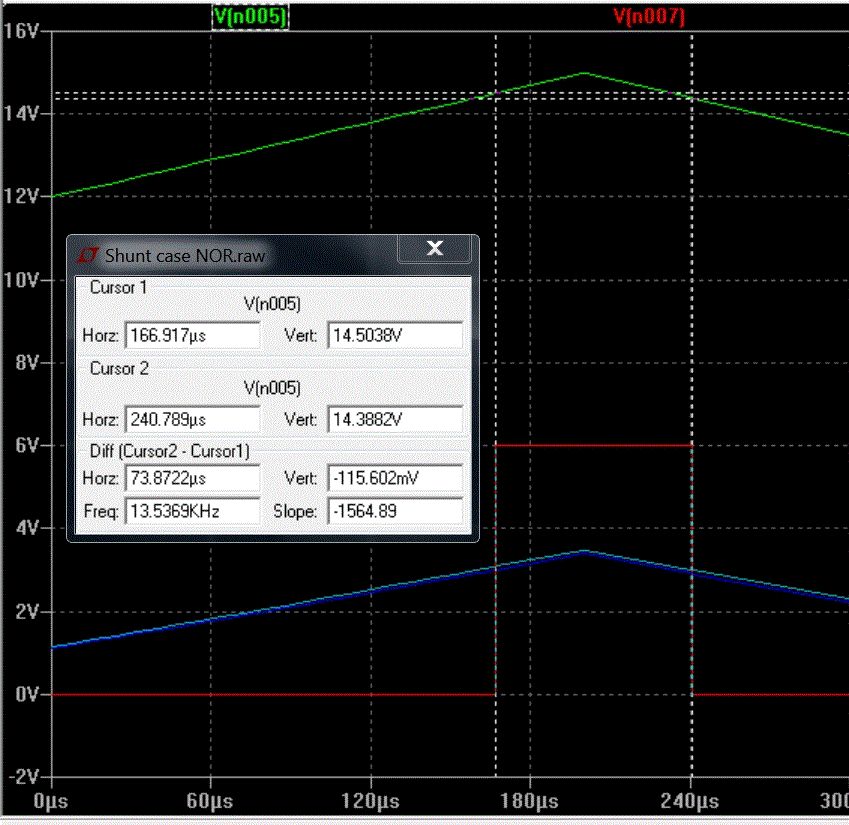The width and height of the screenshot is (849, 825).
Task: Click the LTspice icon in dialog title bar
Action: [88, 255]
